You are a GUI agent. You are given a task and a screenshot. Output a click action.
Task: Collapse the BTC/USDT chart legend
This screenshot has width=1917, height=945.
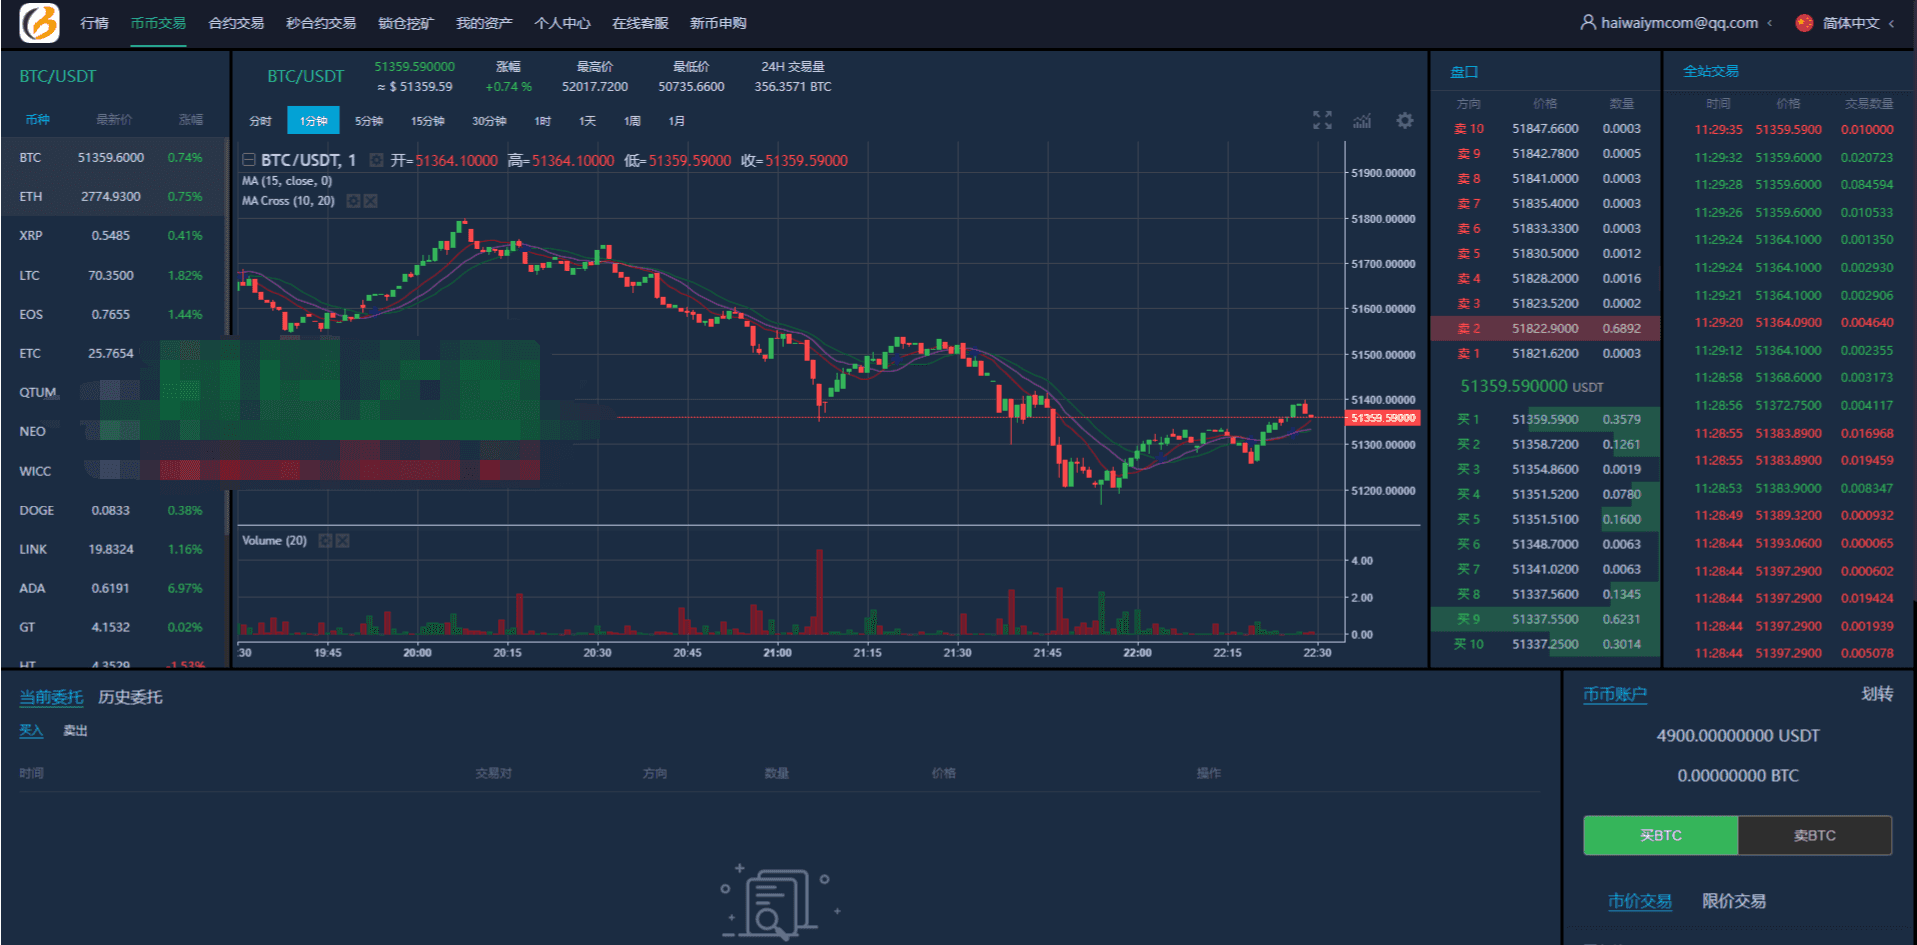tap(249, 160)
